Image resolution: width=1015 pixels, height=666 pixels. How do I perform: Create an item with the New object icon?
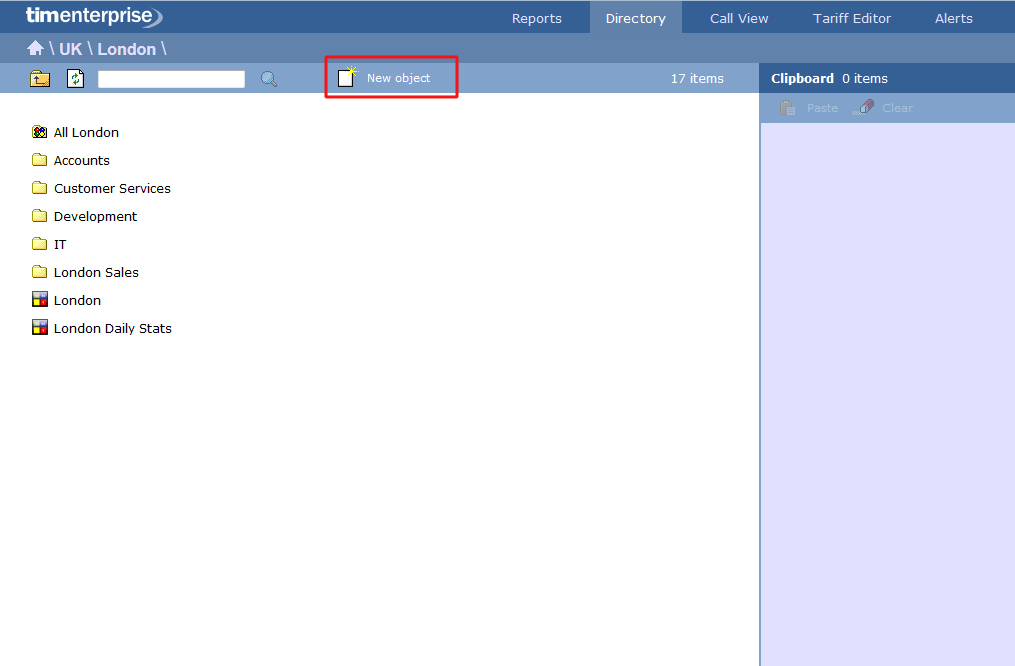(347, 76)
